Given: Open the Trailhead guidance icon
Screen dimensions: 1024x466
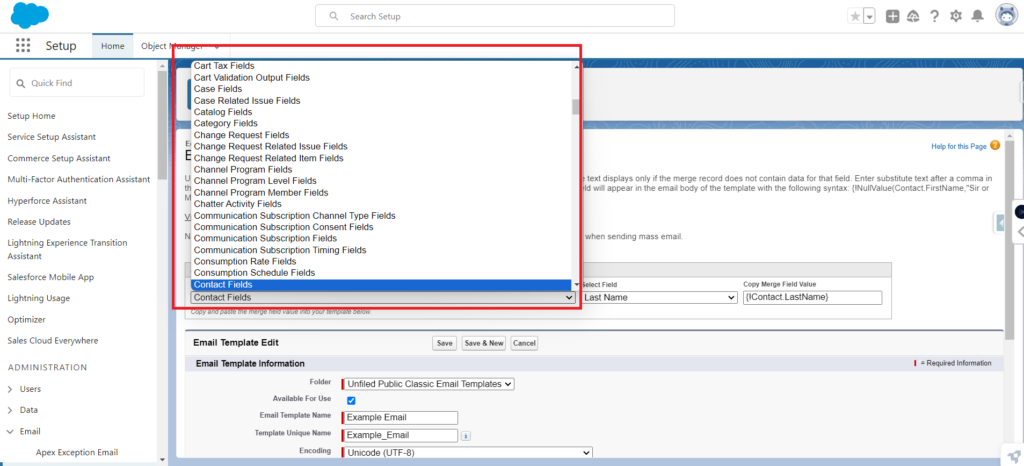Looking at the screenshot, I should (913, 16).
